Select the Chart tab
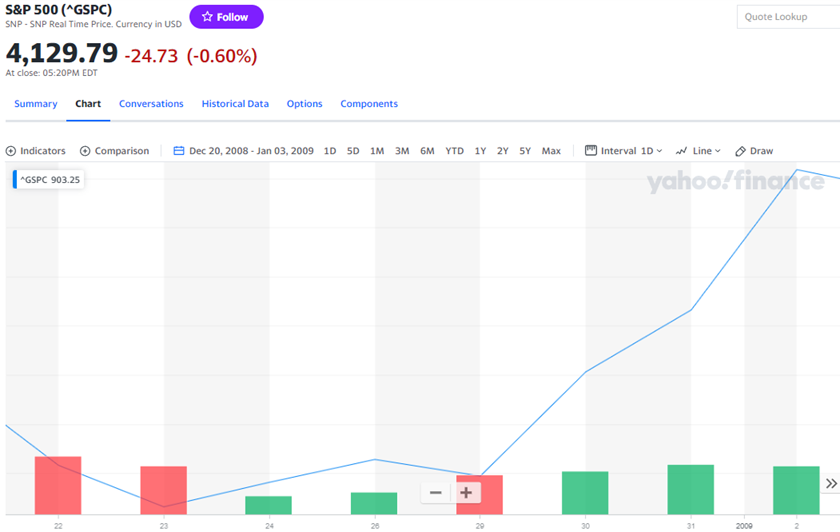Screen dimensions: 840x532 coord(88,104)
